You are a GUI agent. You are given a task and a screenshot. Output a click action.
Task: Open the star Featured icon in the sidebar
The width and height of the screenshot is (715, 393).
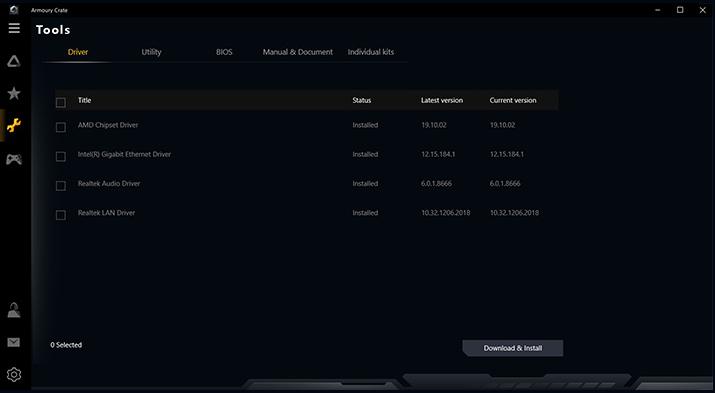point(14,93)
